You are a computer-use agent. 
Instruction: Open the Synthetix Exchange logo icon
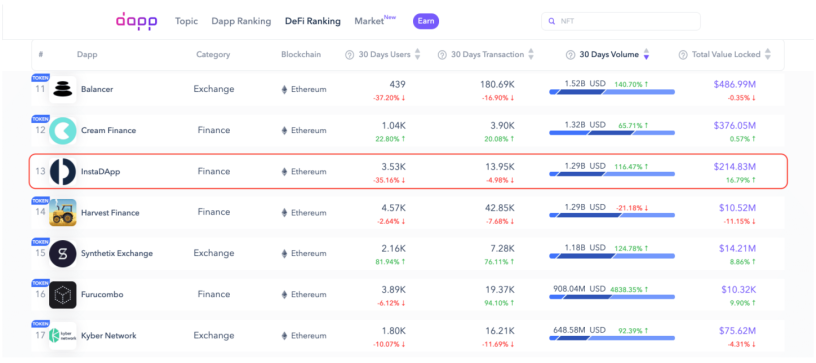coord(63,253)
